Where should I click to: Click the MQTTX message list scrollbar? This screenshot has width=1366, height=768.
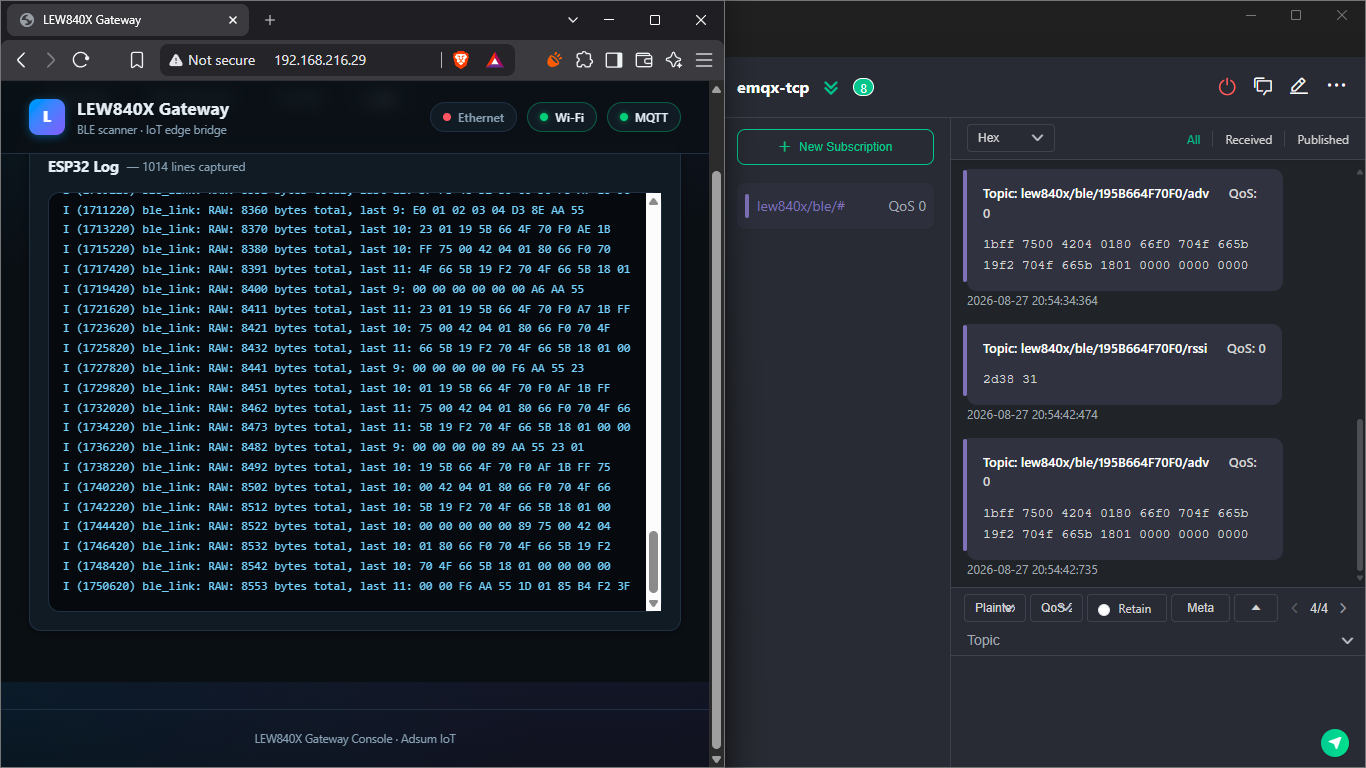(1359, 494)
